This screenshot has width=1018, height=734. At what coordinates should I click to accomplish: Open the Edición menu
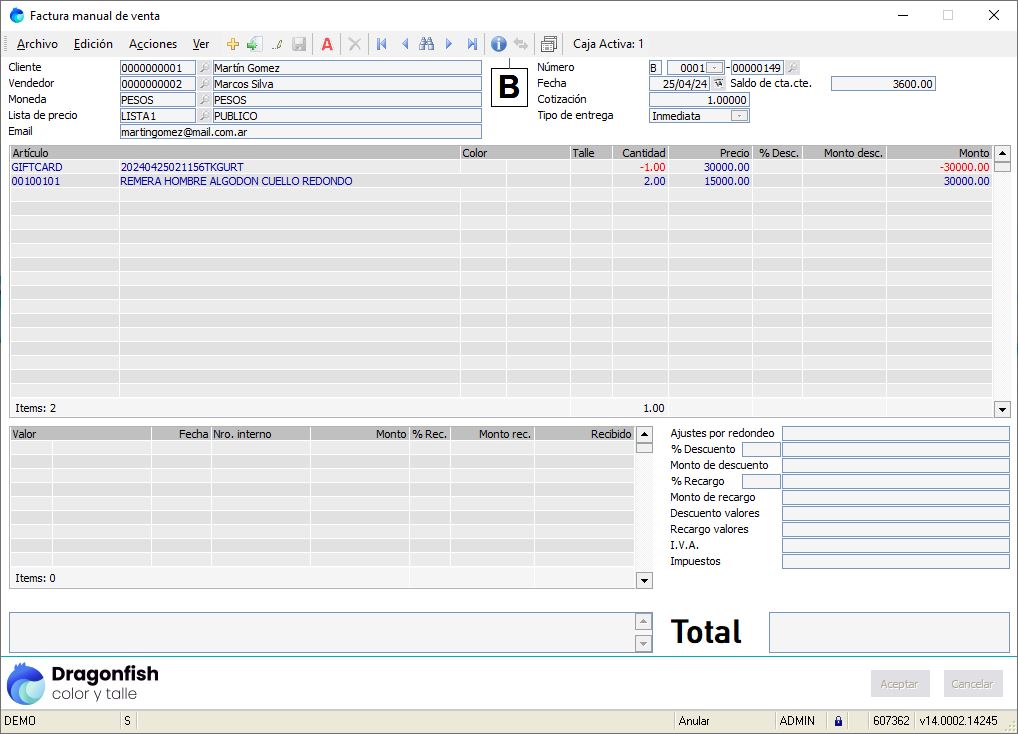(93, 44)
